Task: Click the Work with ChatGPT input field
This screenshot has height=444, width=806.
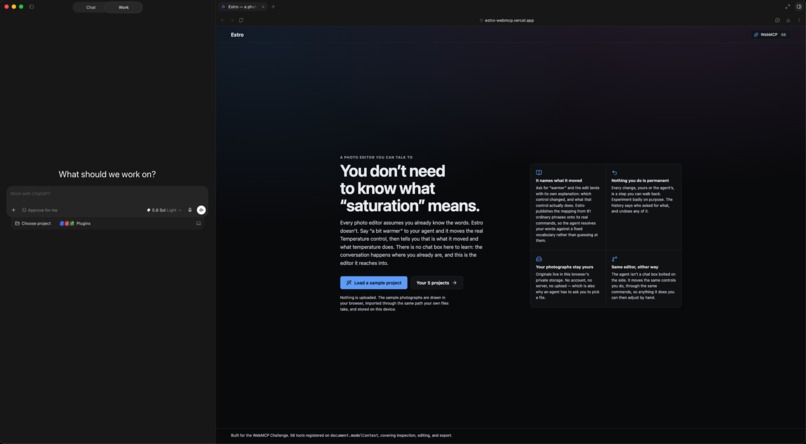Action: [107, 194]
